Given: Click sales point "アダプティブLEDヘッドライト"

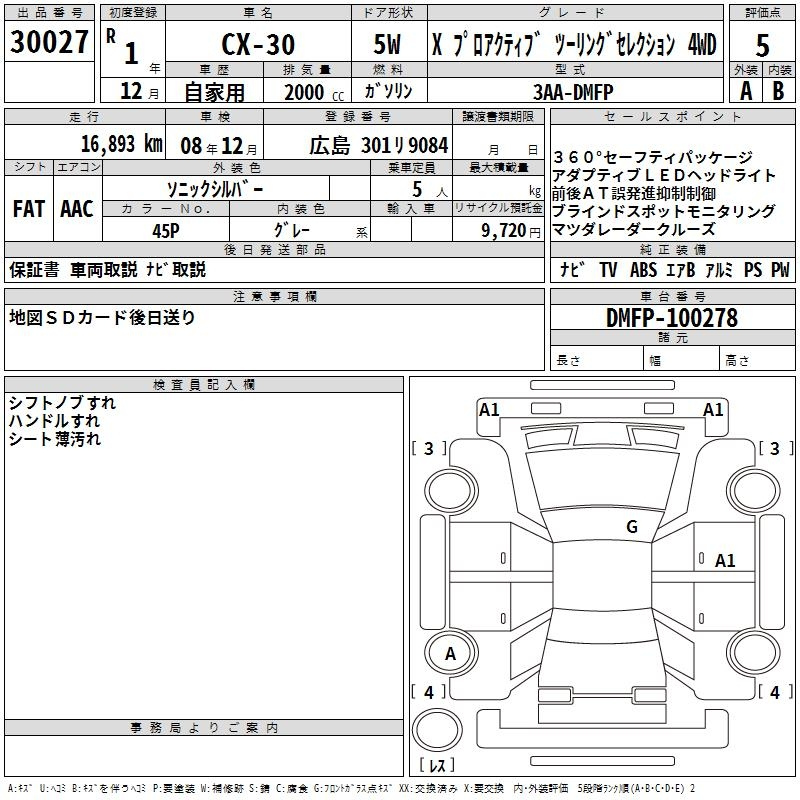Looking at the screenshot, I should click(x=664, y=175).
